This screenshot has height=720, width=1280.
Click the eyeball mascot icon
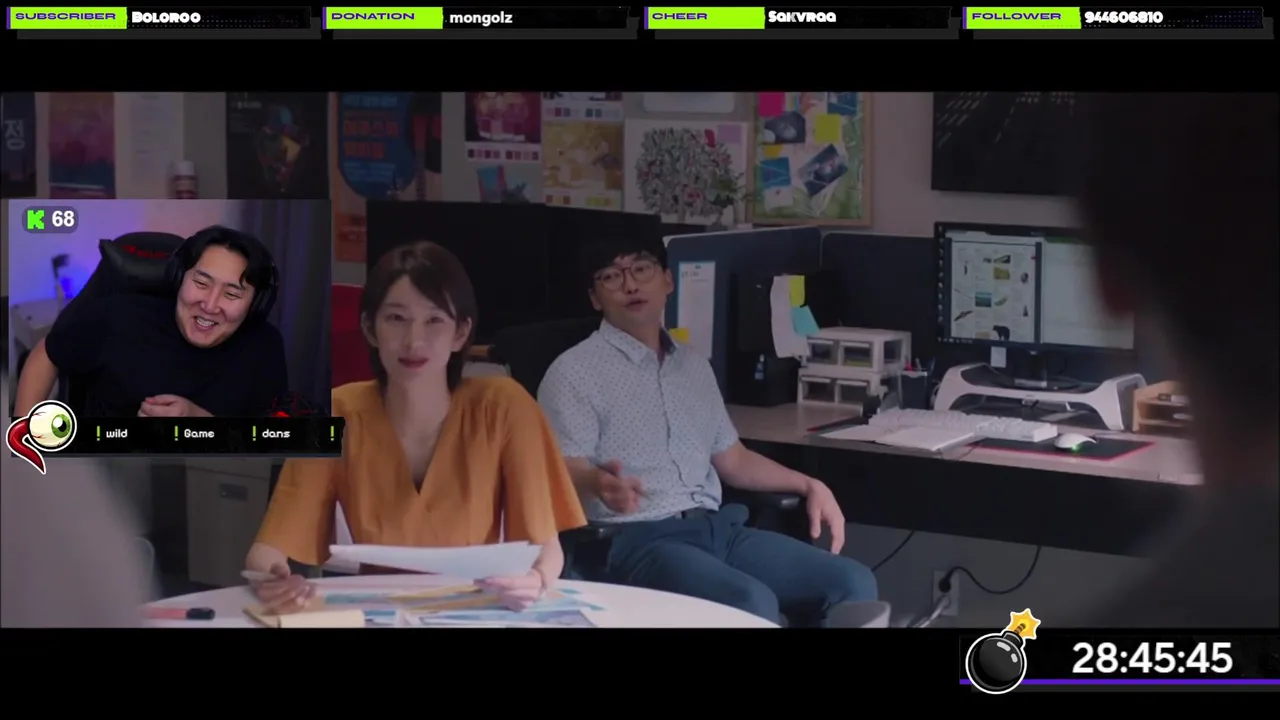pyautogui.click(x=41, y=436)
